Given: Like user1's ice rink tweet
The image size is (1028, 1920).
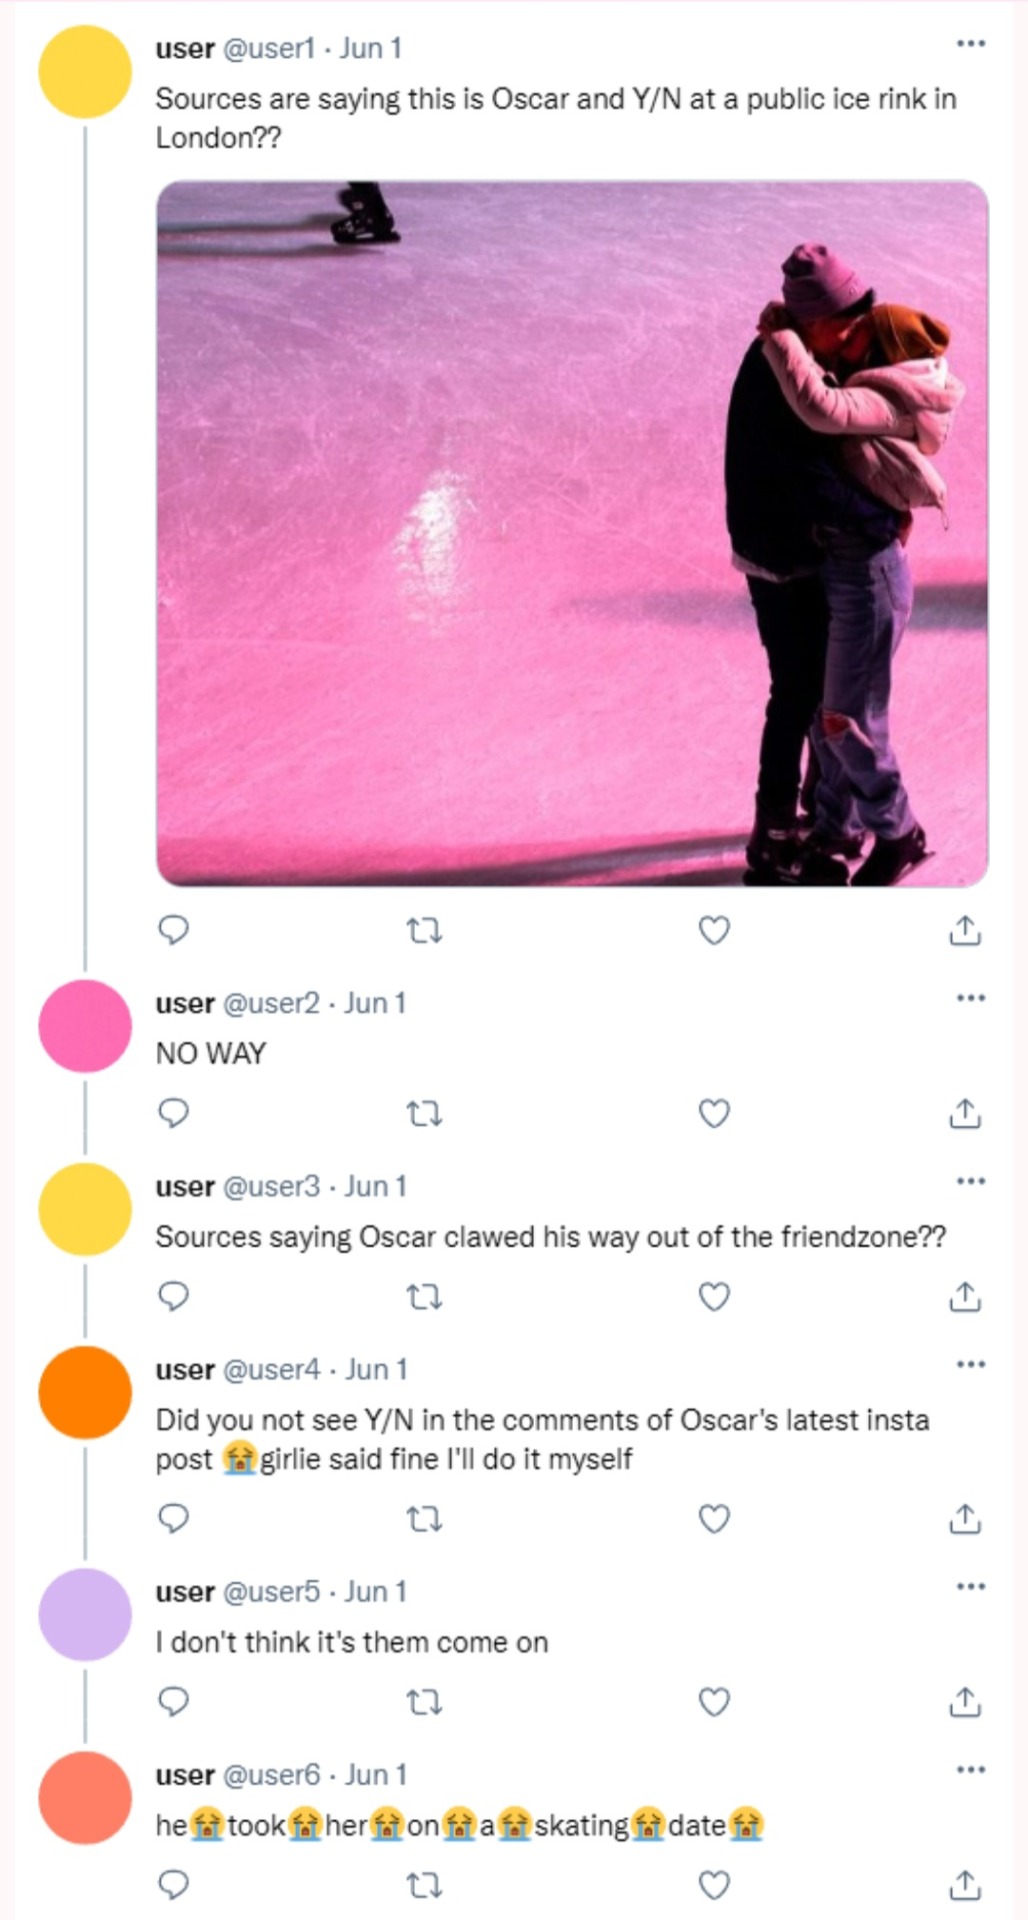Looking at the screenshot, I should 713,931.
